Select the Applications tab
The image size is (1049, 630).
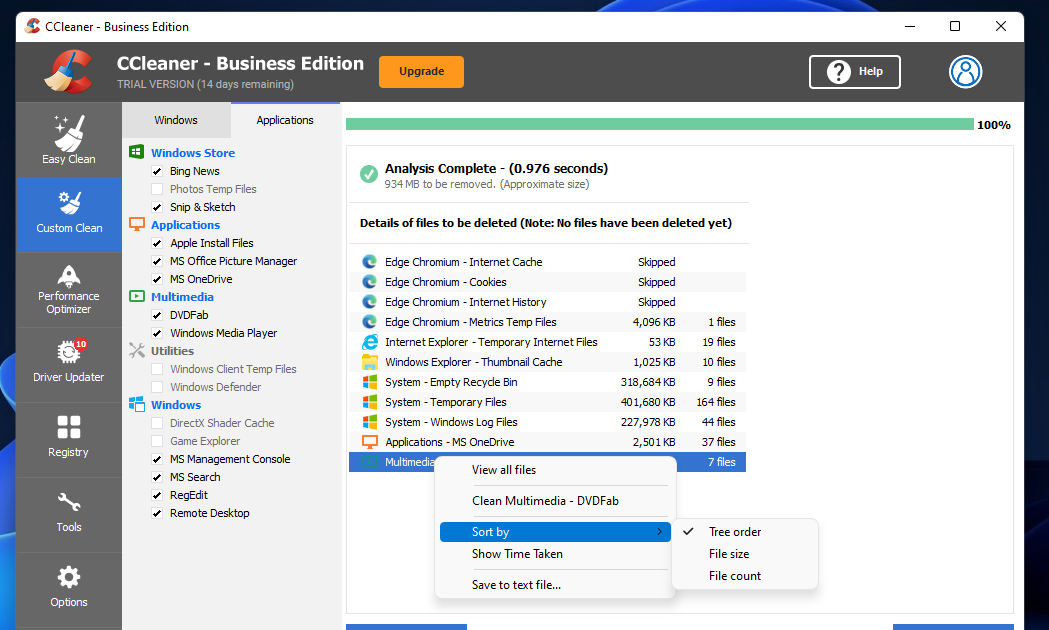[x=285, y=120]
